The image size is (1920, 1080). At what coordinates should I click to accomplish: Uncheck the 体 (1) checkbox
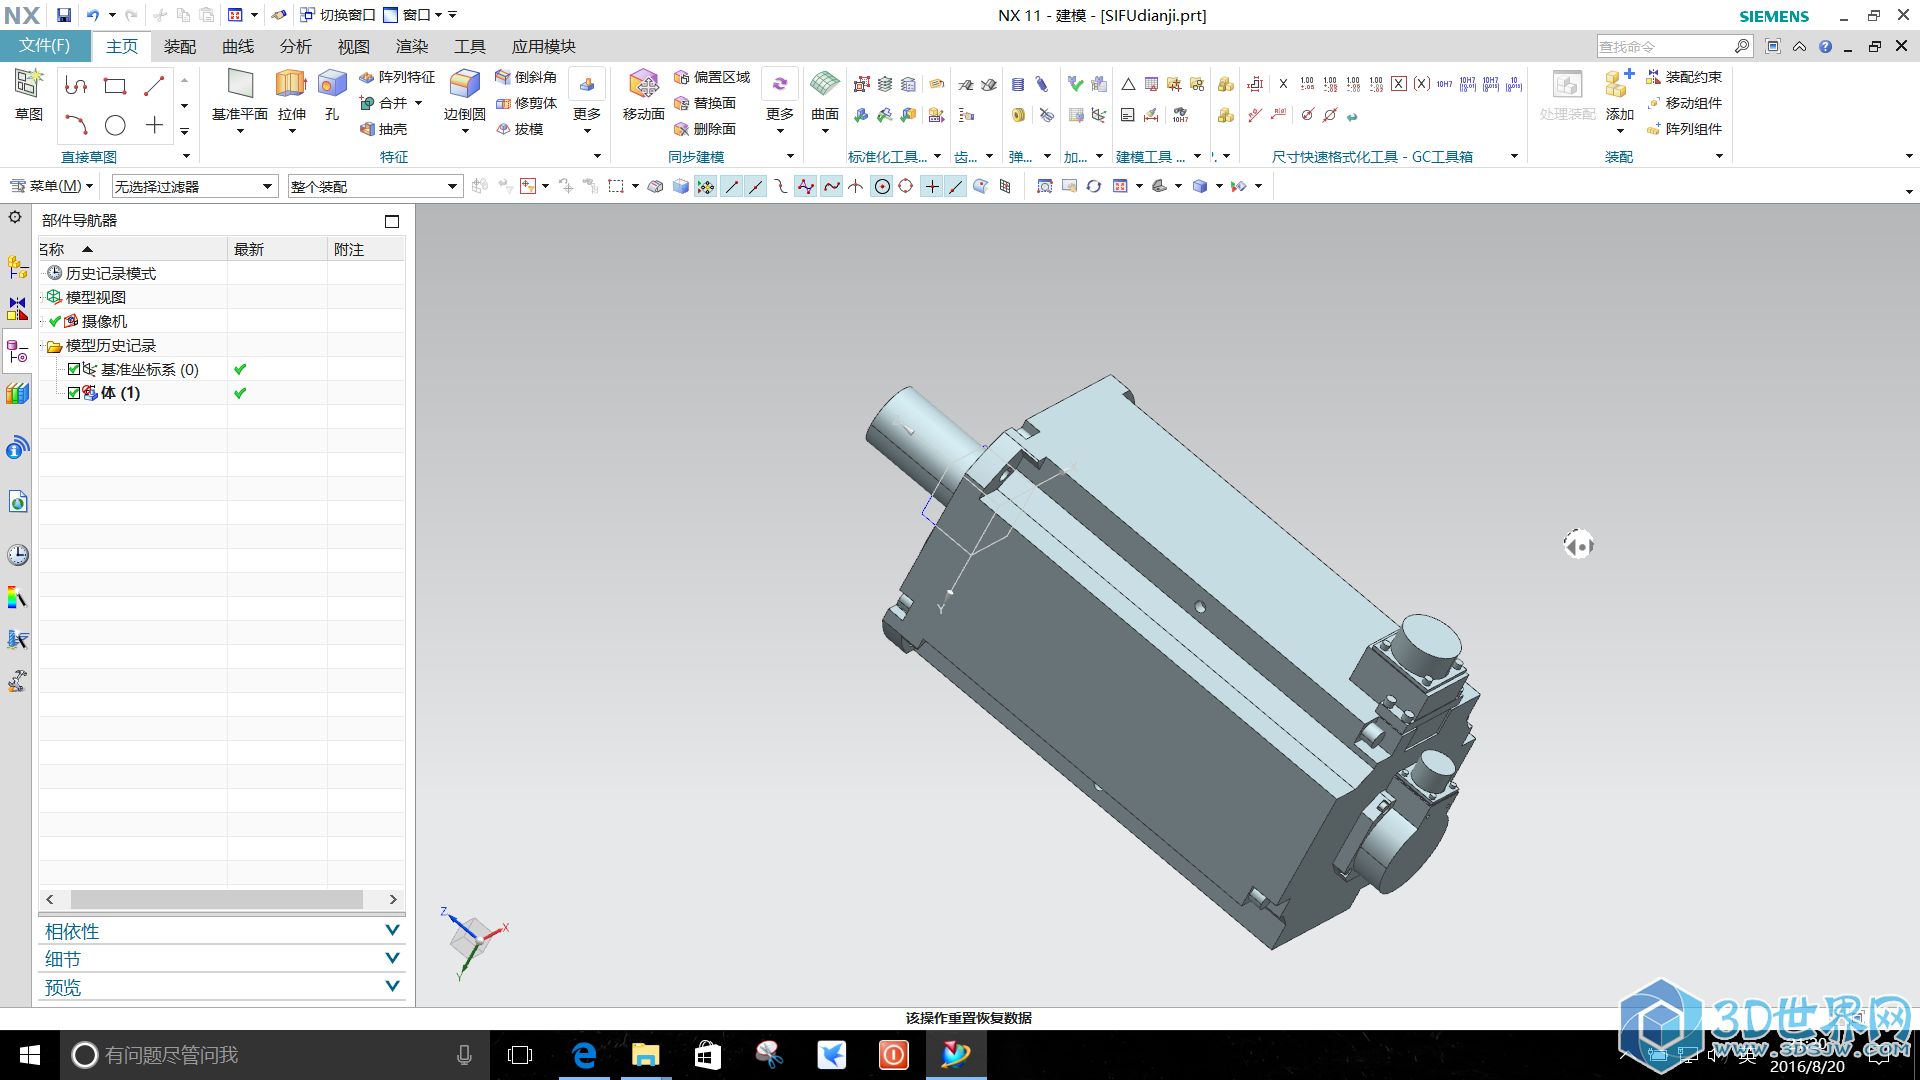(x=74, y=393)
